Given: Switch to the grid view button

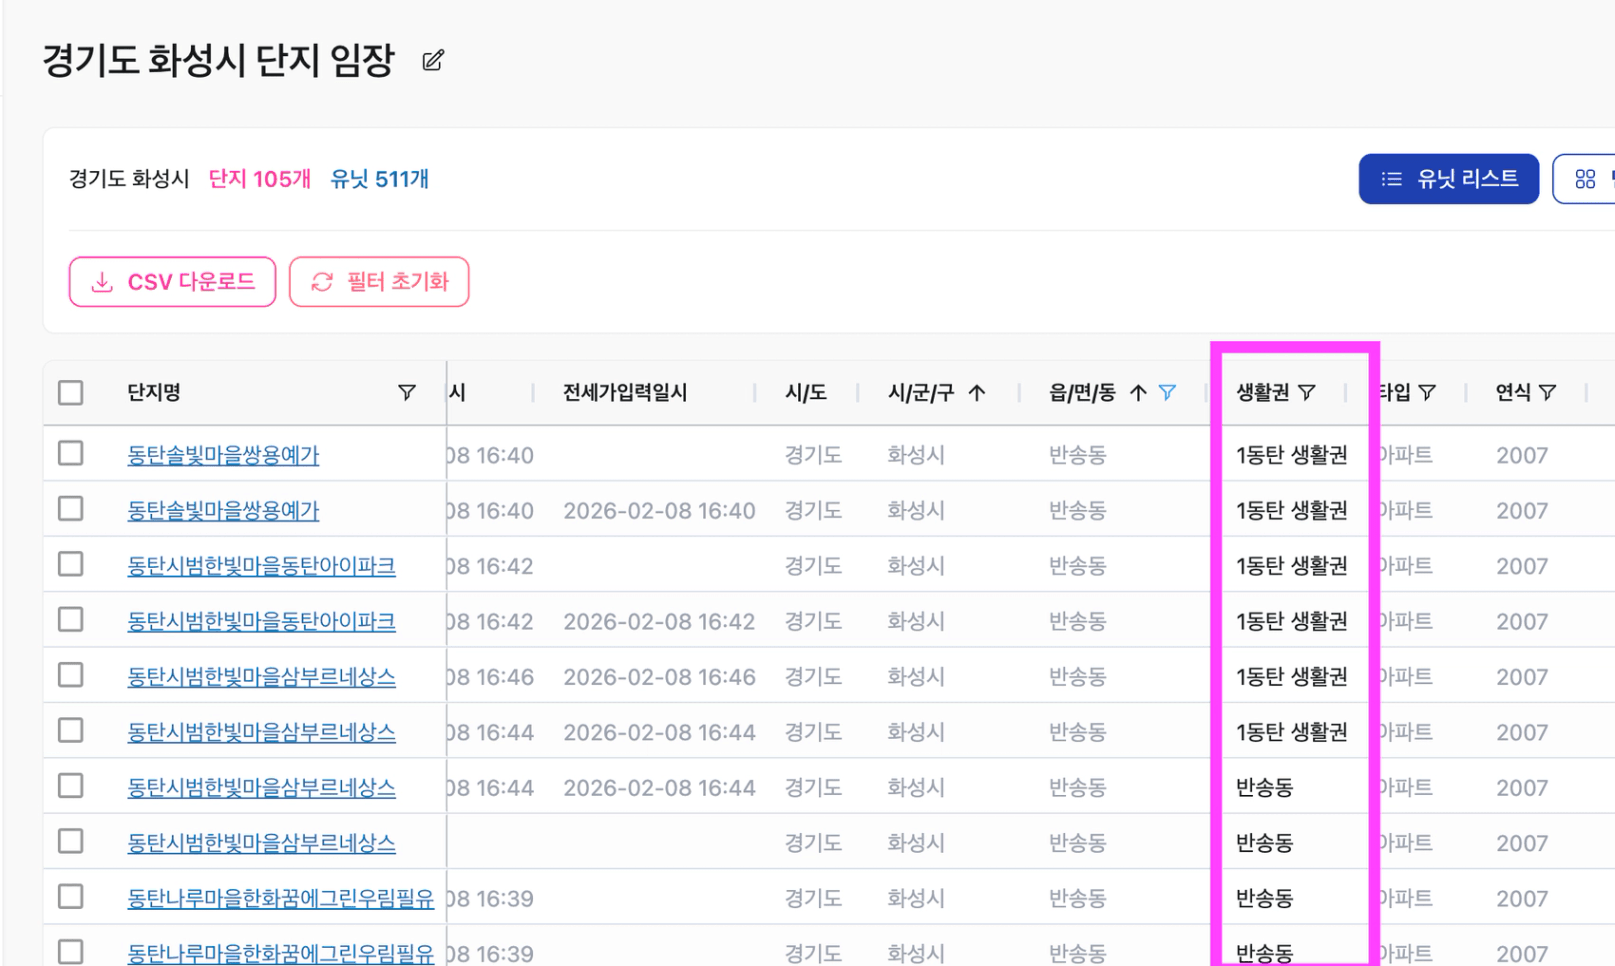Looking at the screenshot, I should tap(1585, 179).
